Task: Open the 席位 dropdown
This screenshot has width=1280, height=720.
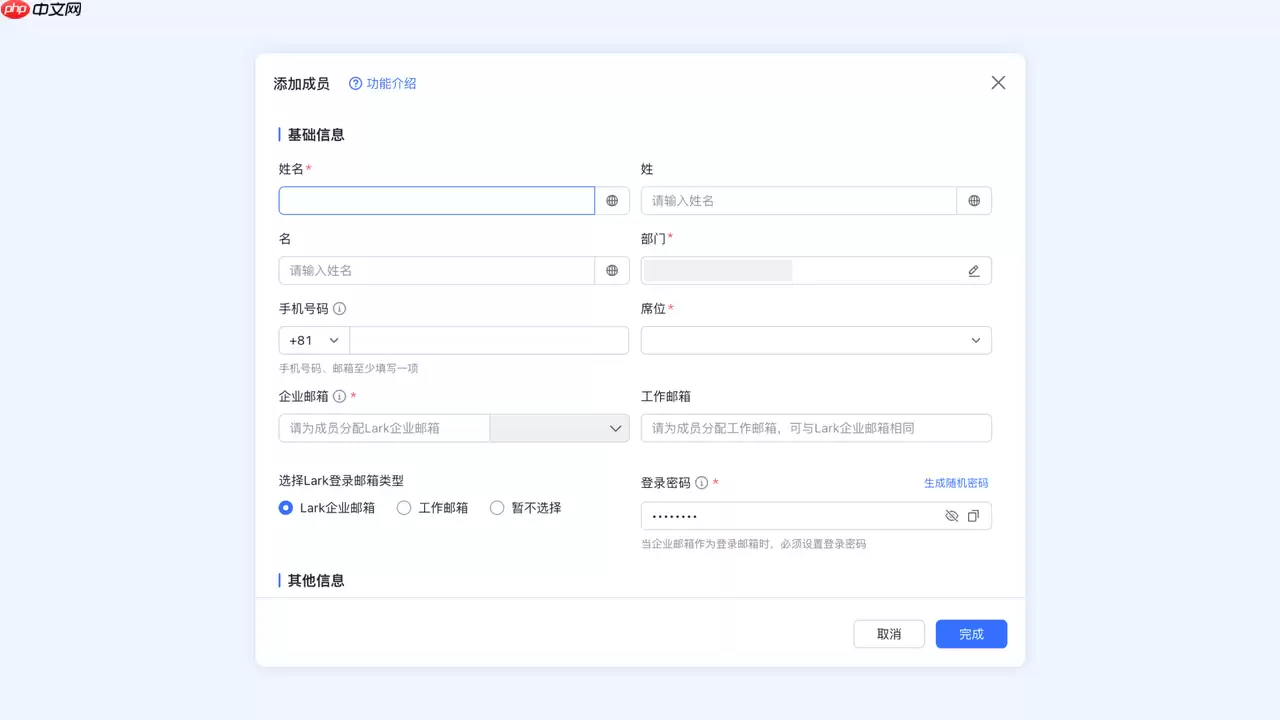Action: [975, 340]
